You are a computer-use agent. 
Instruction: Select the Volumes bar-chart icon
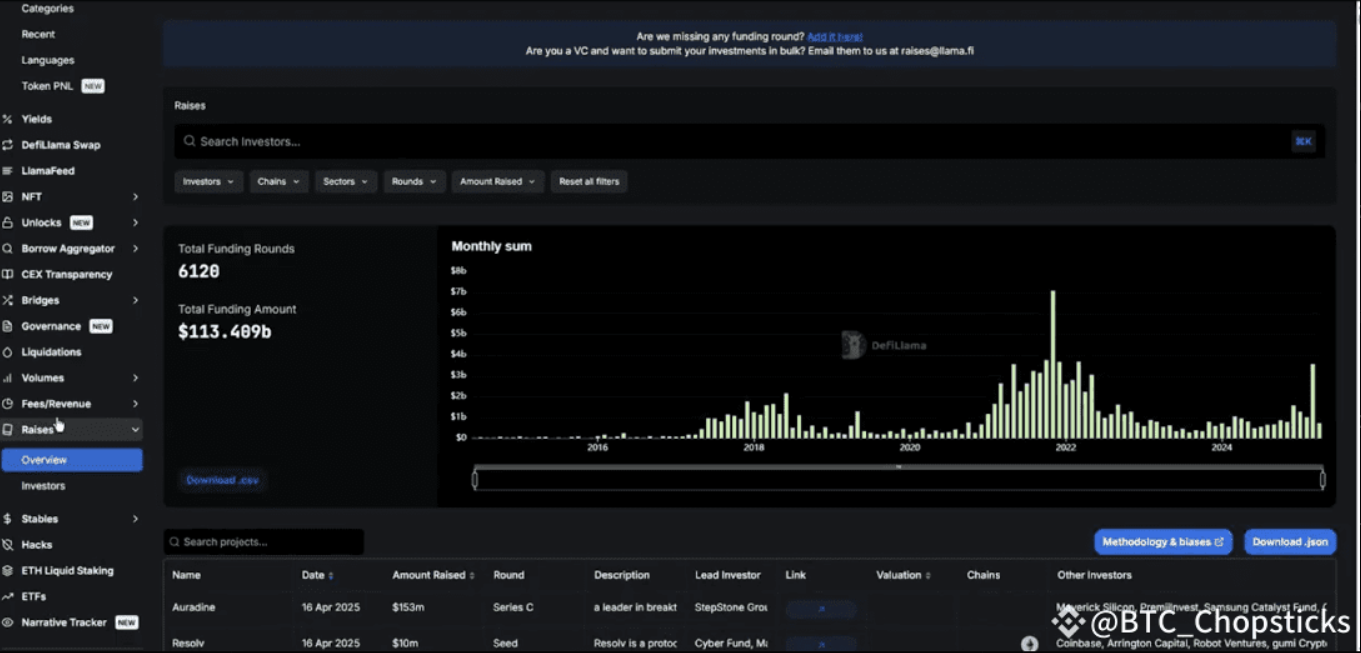click(x=8, y=378)
